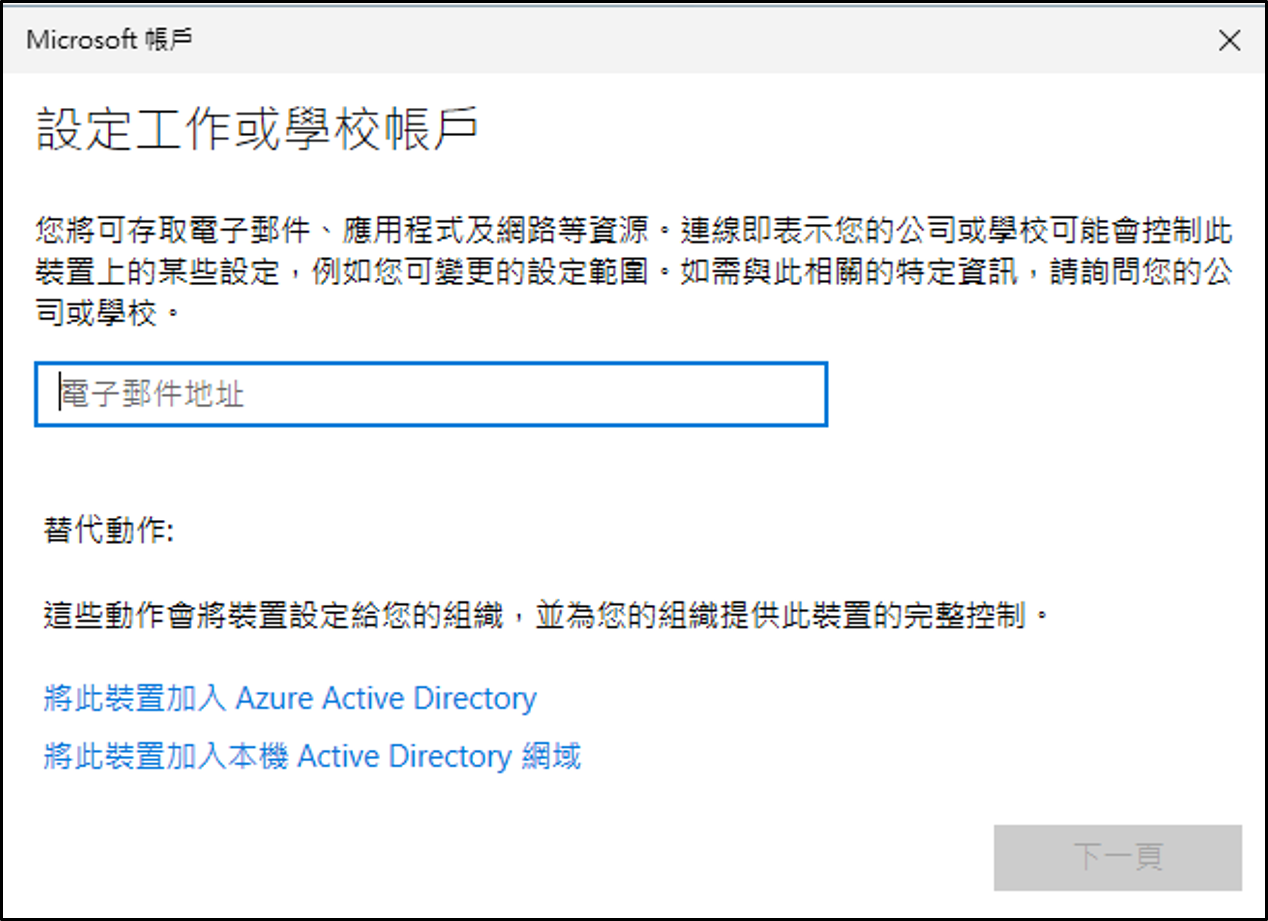Image resolution: width=1268 pixels, height=921 pixels.
Task: Focus the 電子郵件地址 email input field
Action: (x=431, y=394)
